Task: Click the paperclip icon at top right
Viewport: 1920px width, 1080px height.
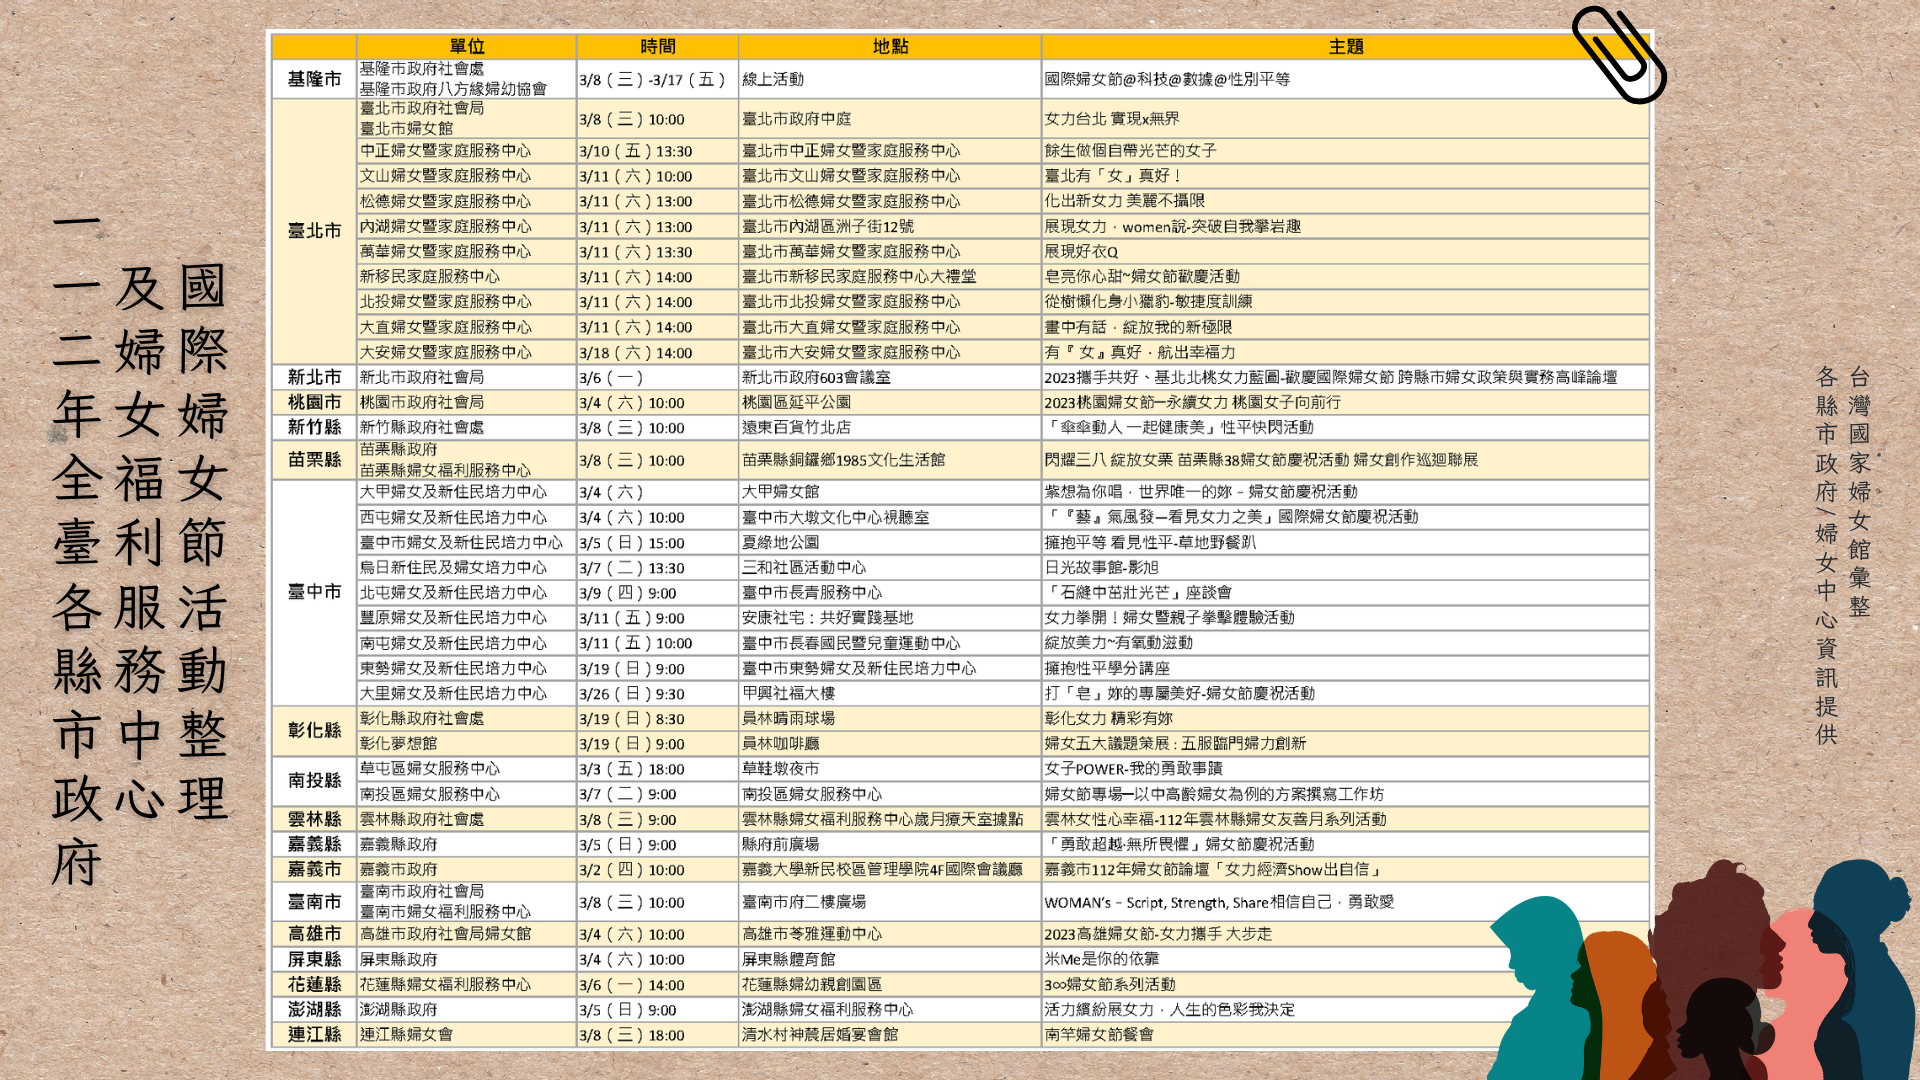Action: click(x=1618, y=55)
